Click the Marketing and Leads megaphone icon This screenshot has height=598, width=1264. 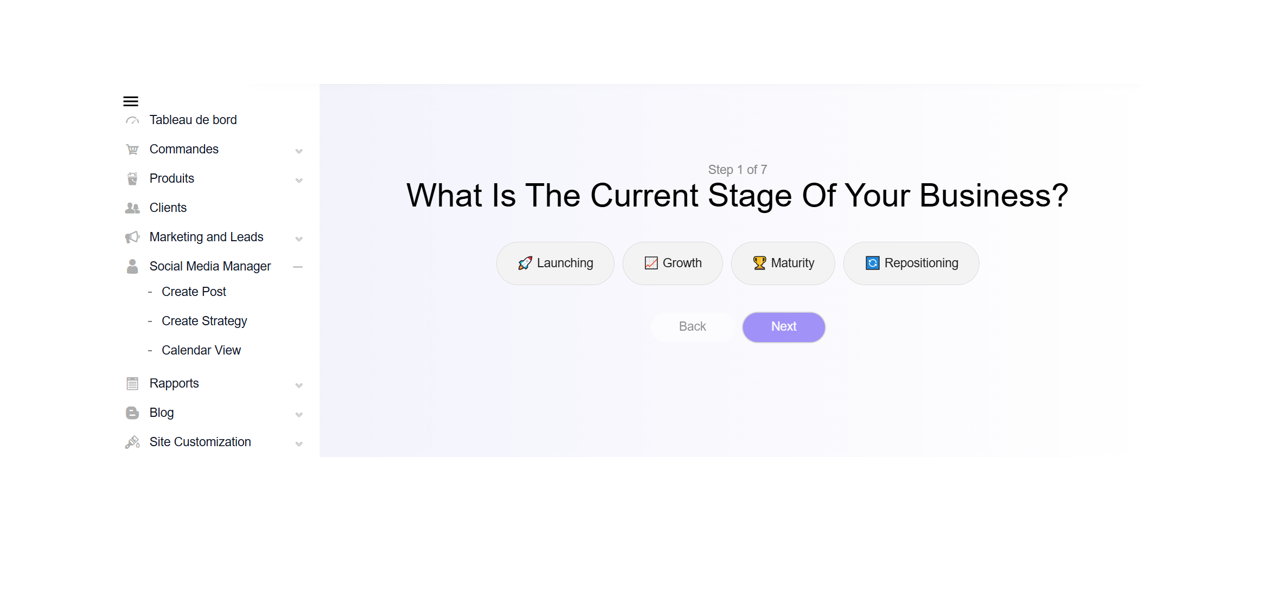132,238
